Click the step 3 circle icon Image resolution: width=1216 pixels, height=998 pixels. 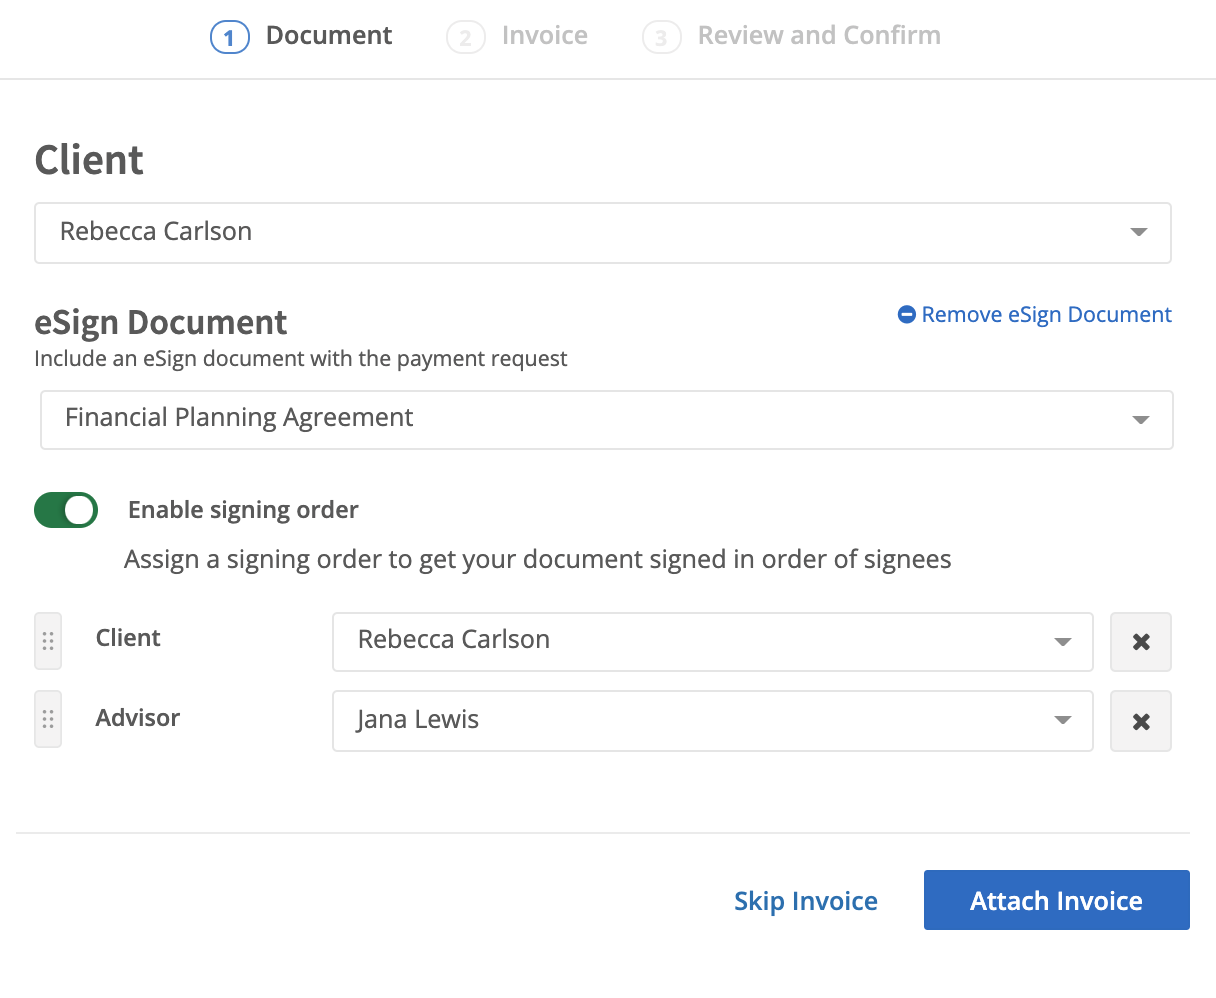tap(661, 38)
